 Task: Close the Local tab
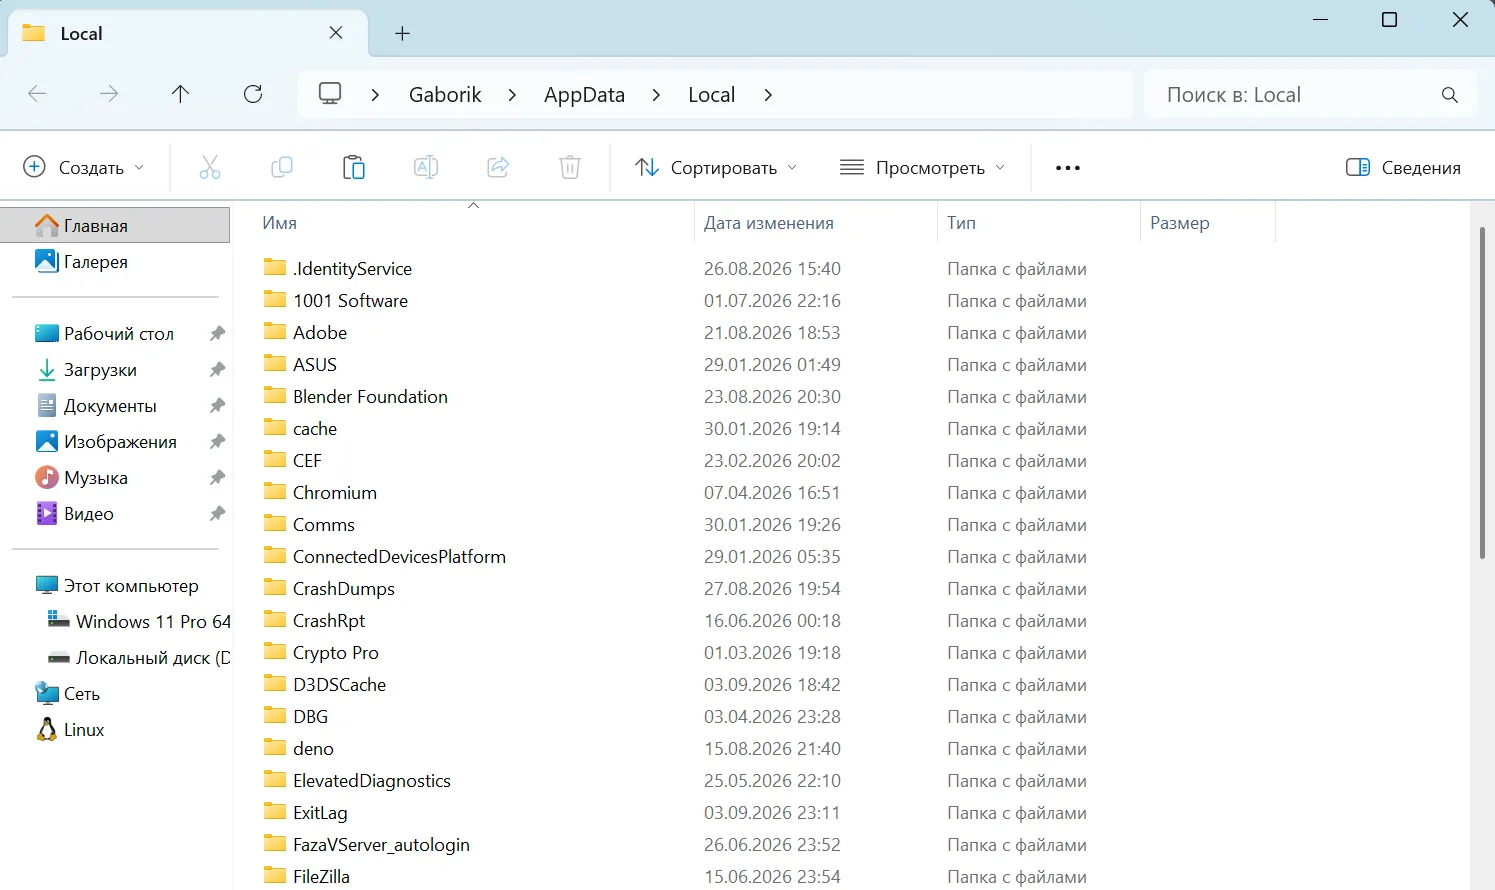point(336,33)
